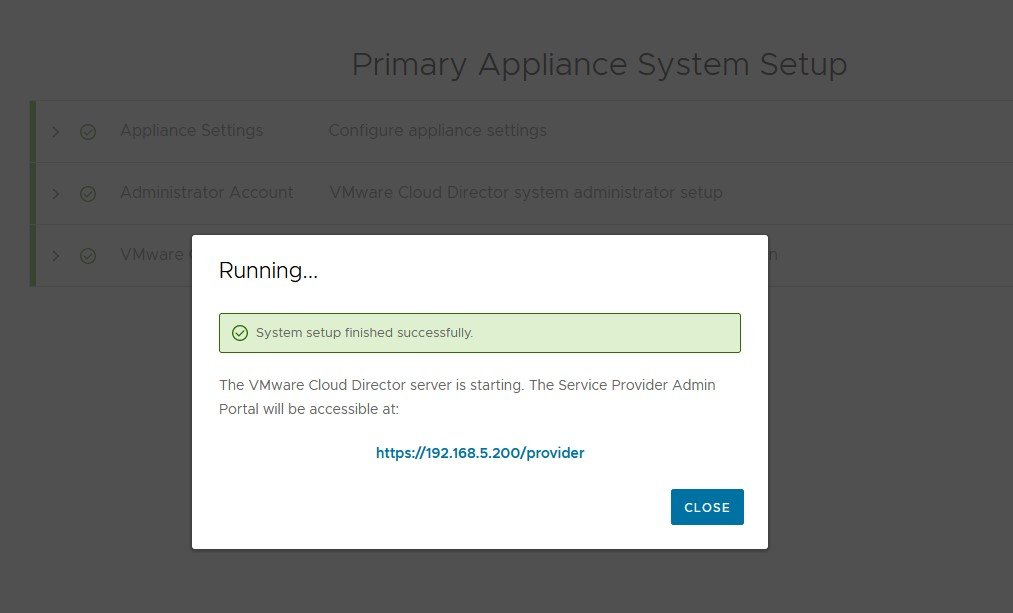Select the Administrator Account row label
The image size is (1013, 613).
click(207, 192)
